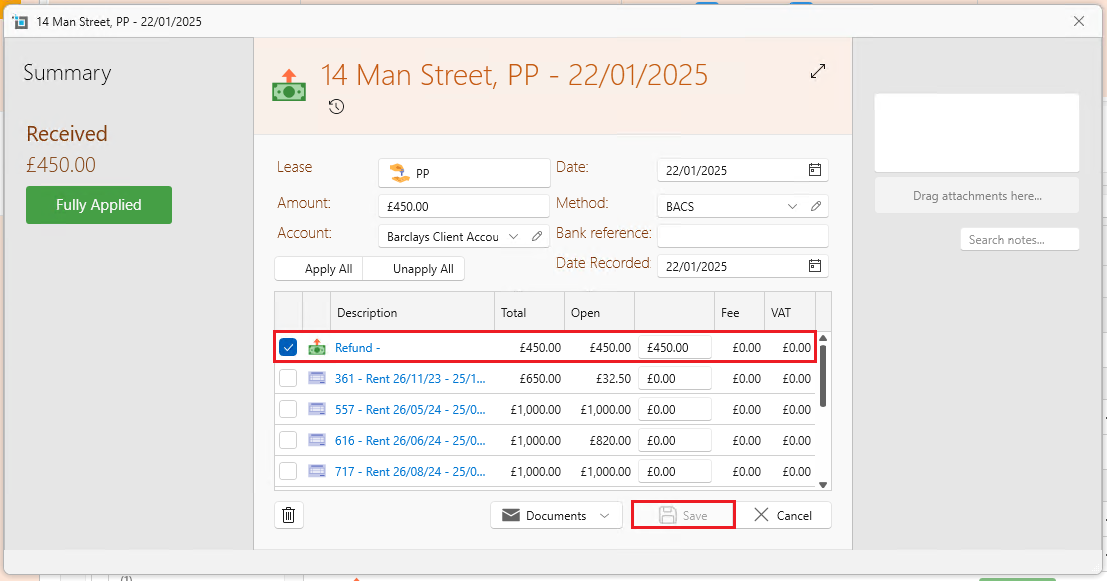
Task: Tick the checkbox for 616 - Rent
Action: point(288,441)
